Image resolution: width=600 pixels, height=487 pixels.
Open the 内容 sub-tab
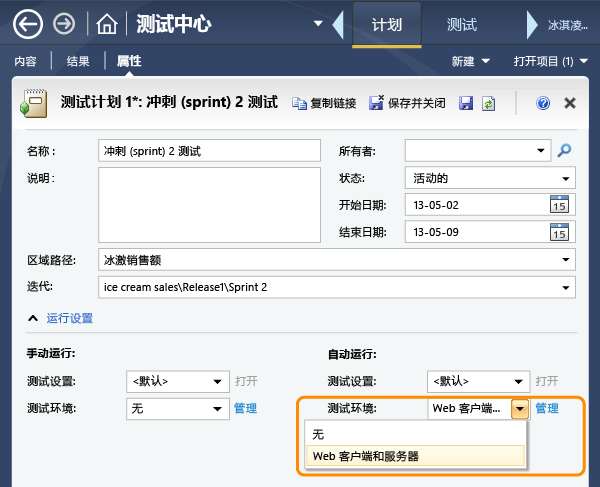[x=26, y=61]
